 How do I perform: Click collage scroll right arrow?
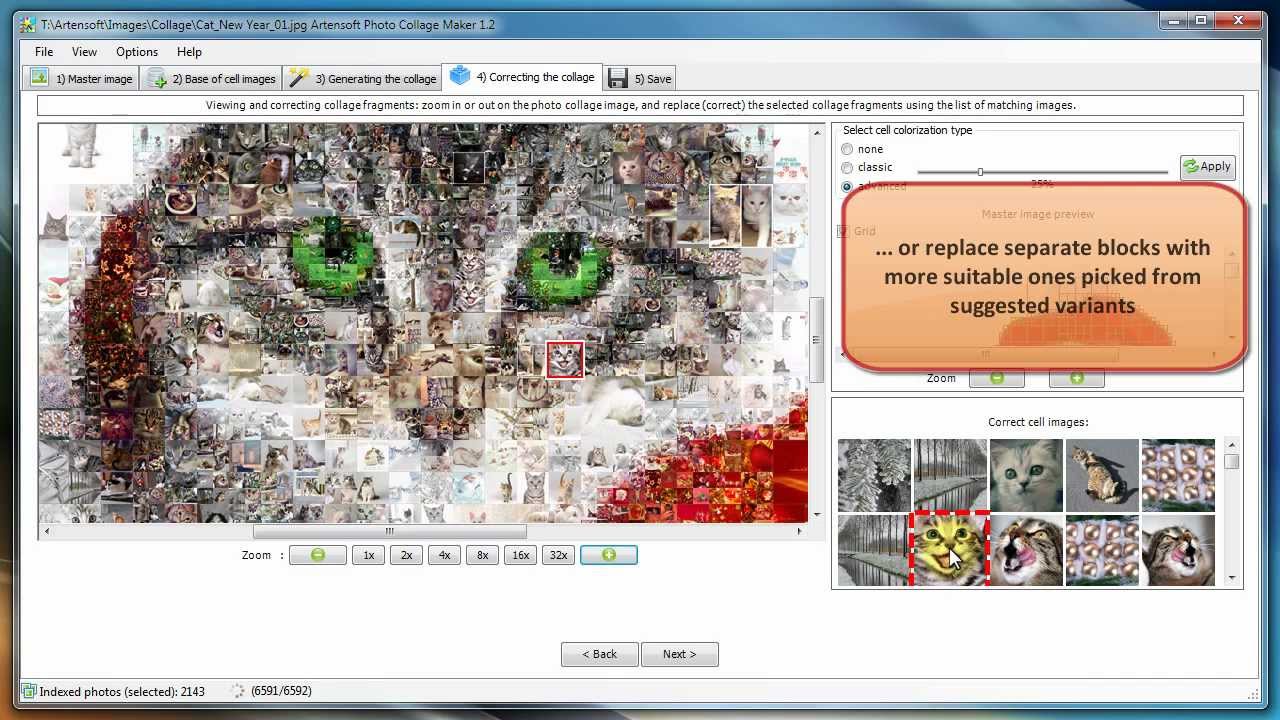[799, 532]
